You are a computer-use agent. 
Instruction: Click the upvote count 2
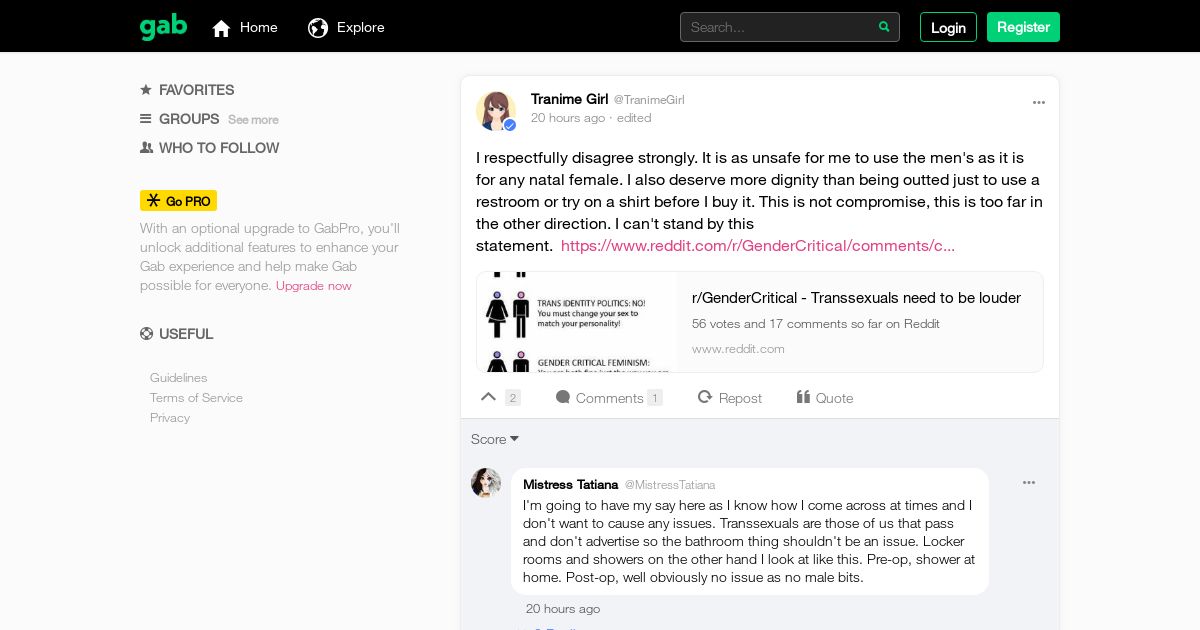[x=513, y=398]
